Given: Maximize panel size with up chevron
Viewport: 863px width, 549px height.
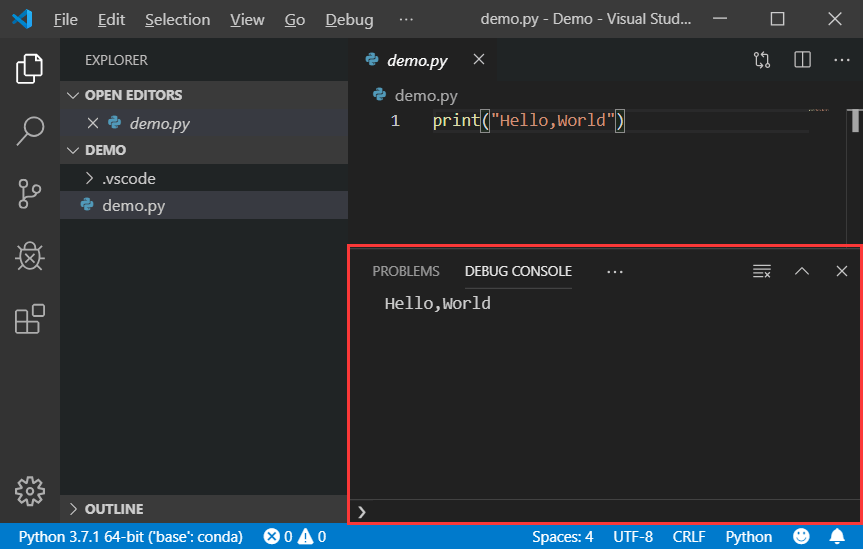Looking at the screenshot, I should [x=802, y=271].
